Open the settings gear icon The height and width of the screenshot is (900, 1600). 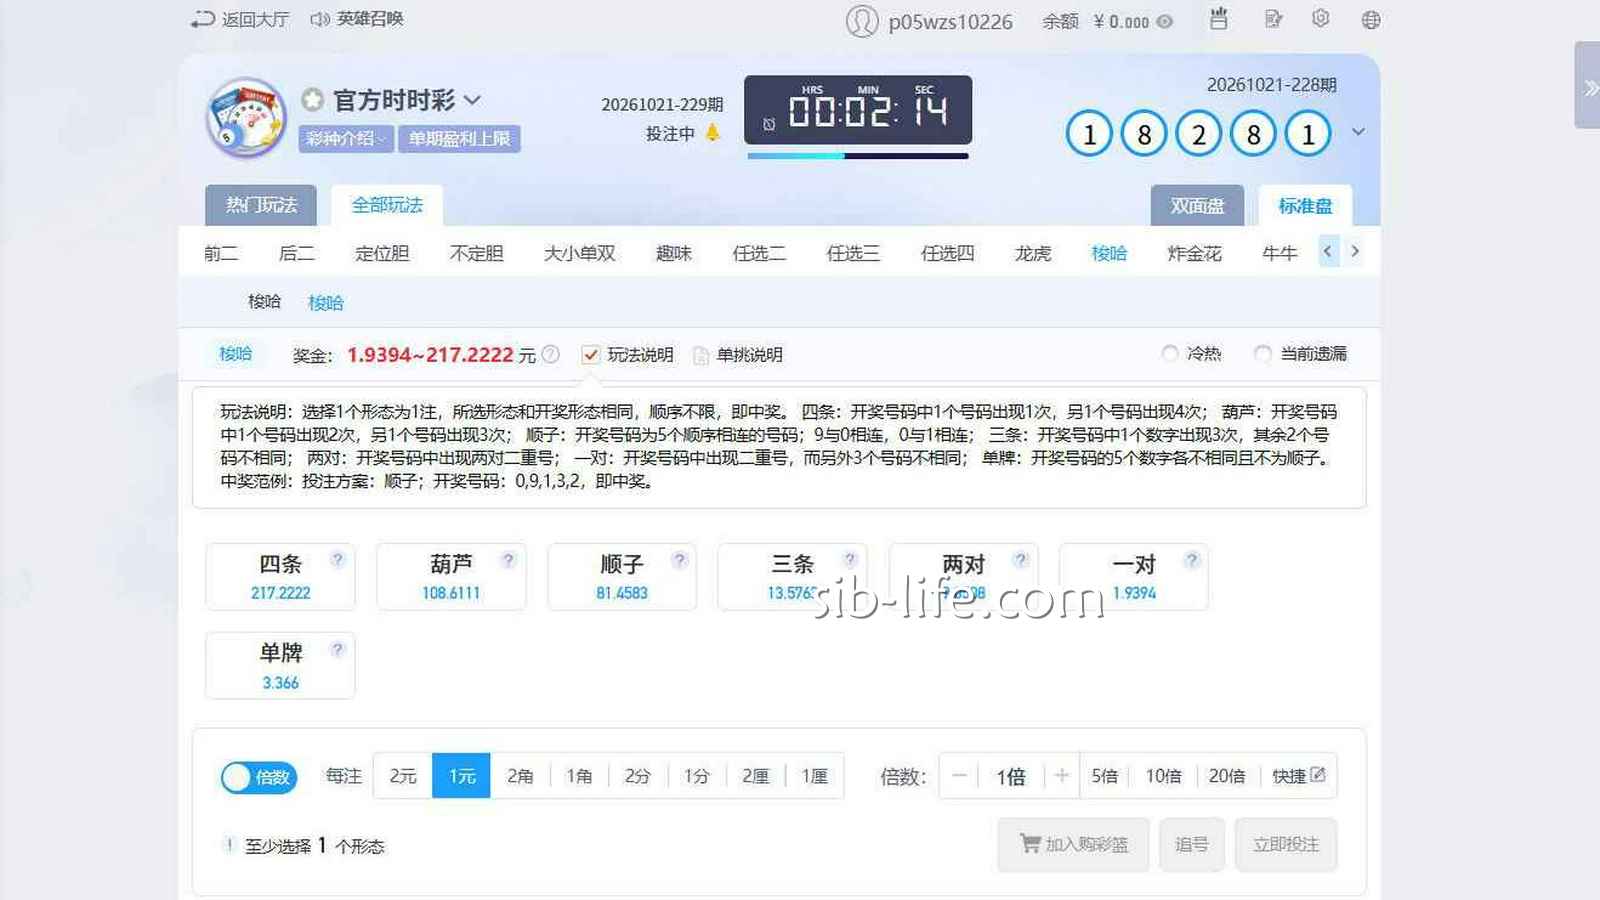(x=1321, y=19)
